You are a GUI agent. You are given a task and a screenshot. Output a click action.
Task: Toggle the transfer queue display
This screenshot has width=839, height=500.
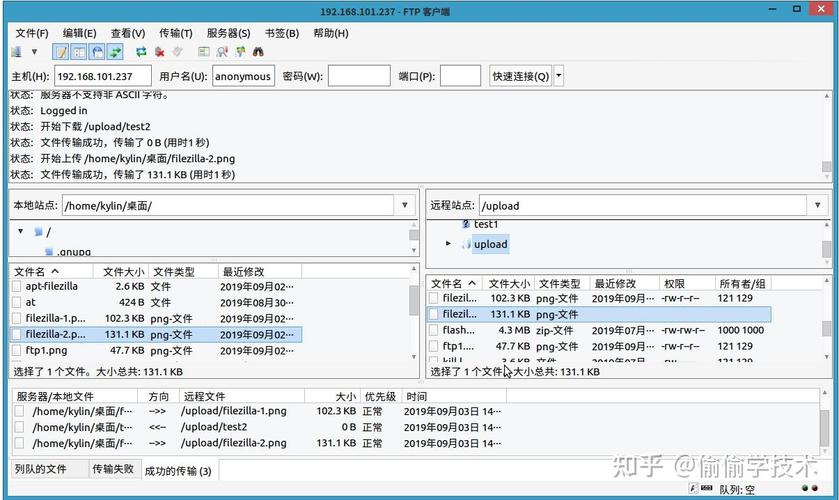115,52
